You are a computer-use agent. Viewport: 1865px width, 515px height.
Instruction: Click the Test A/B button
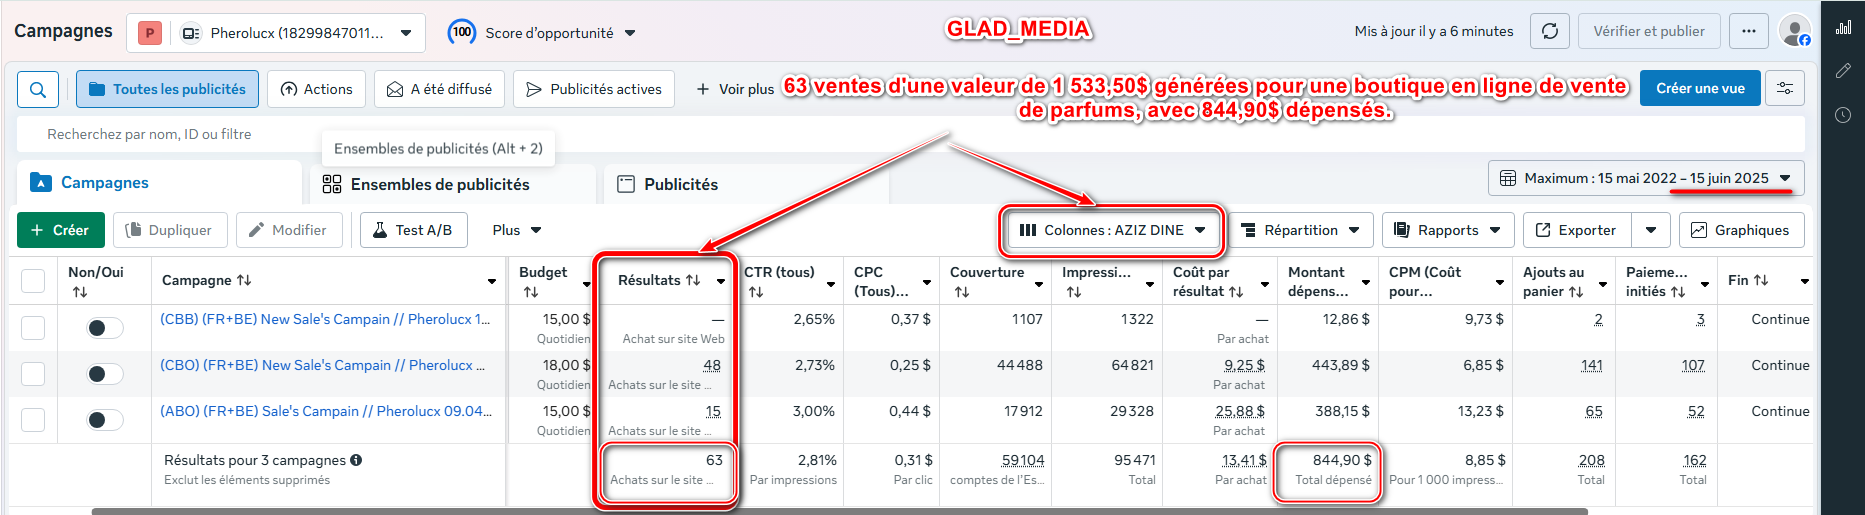(413, 230)
